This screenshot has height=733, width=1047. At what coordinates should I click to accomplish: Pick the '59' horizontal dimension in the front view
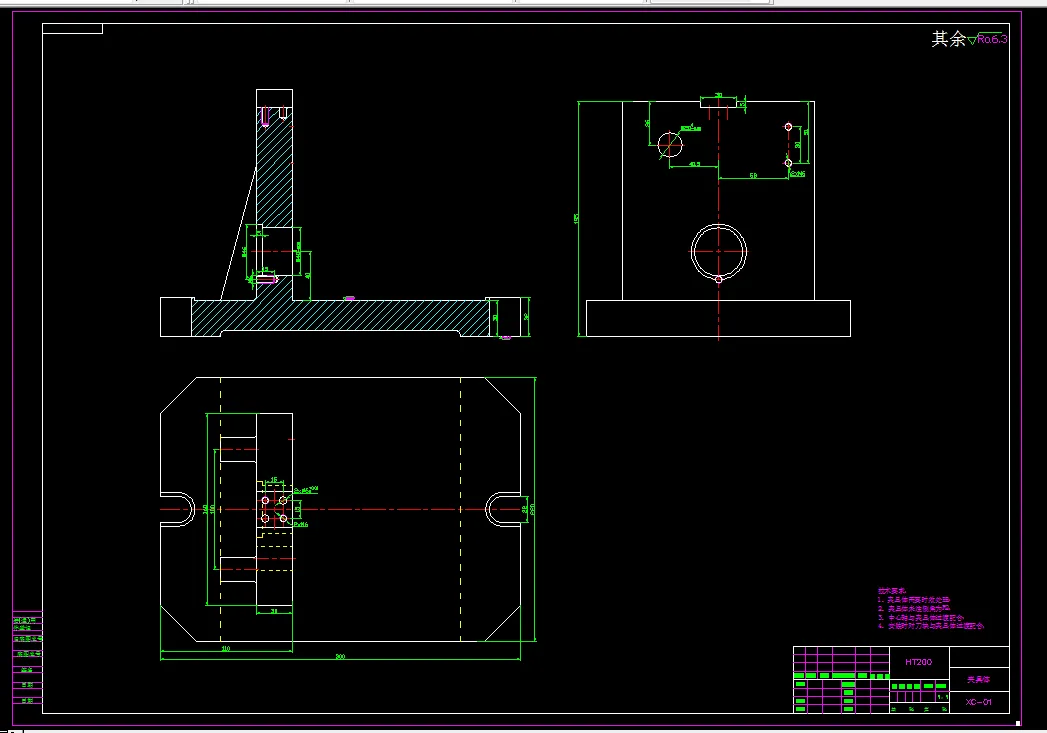753,176
